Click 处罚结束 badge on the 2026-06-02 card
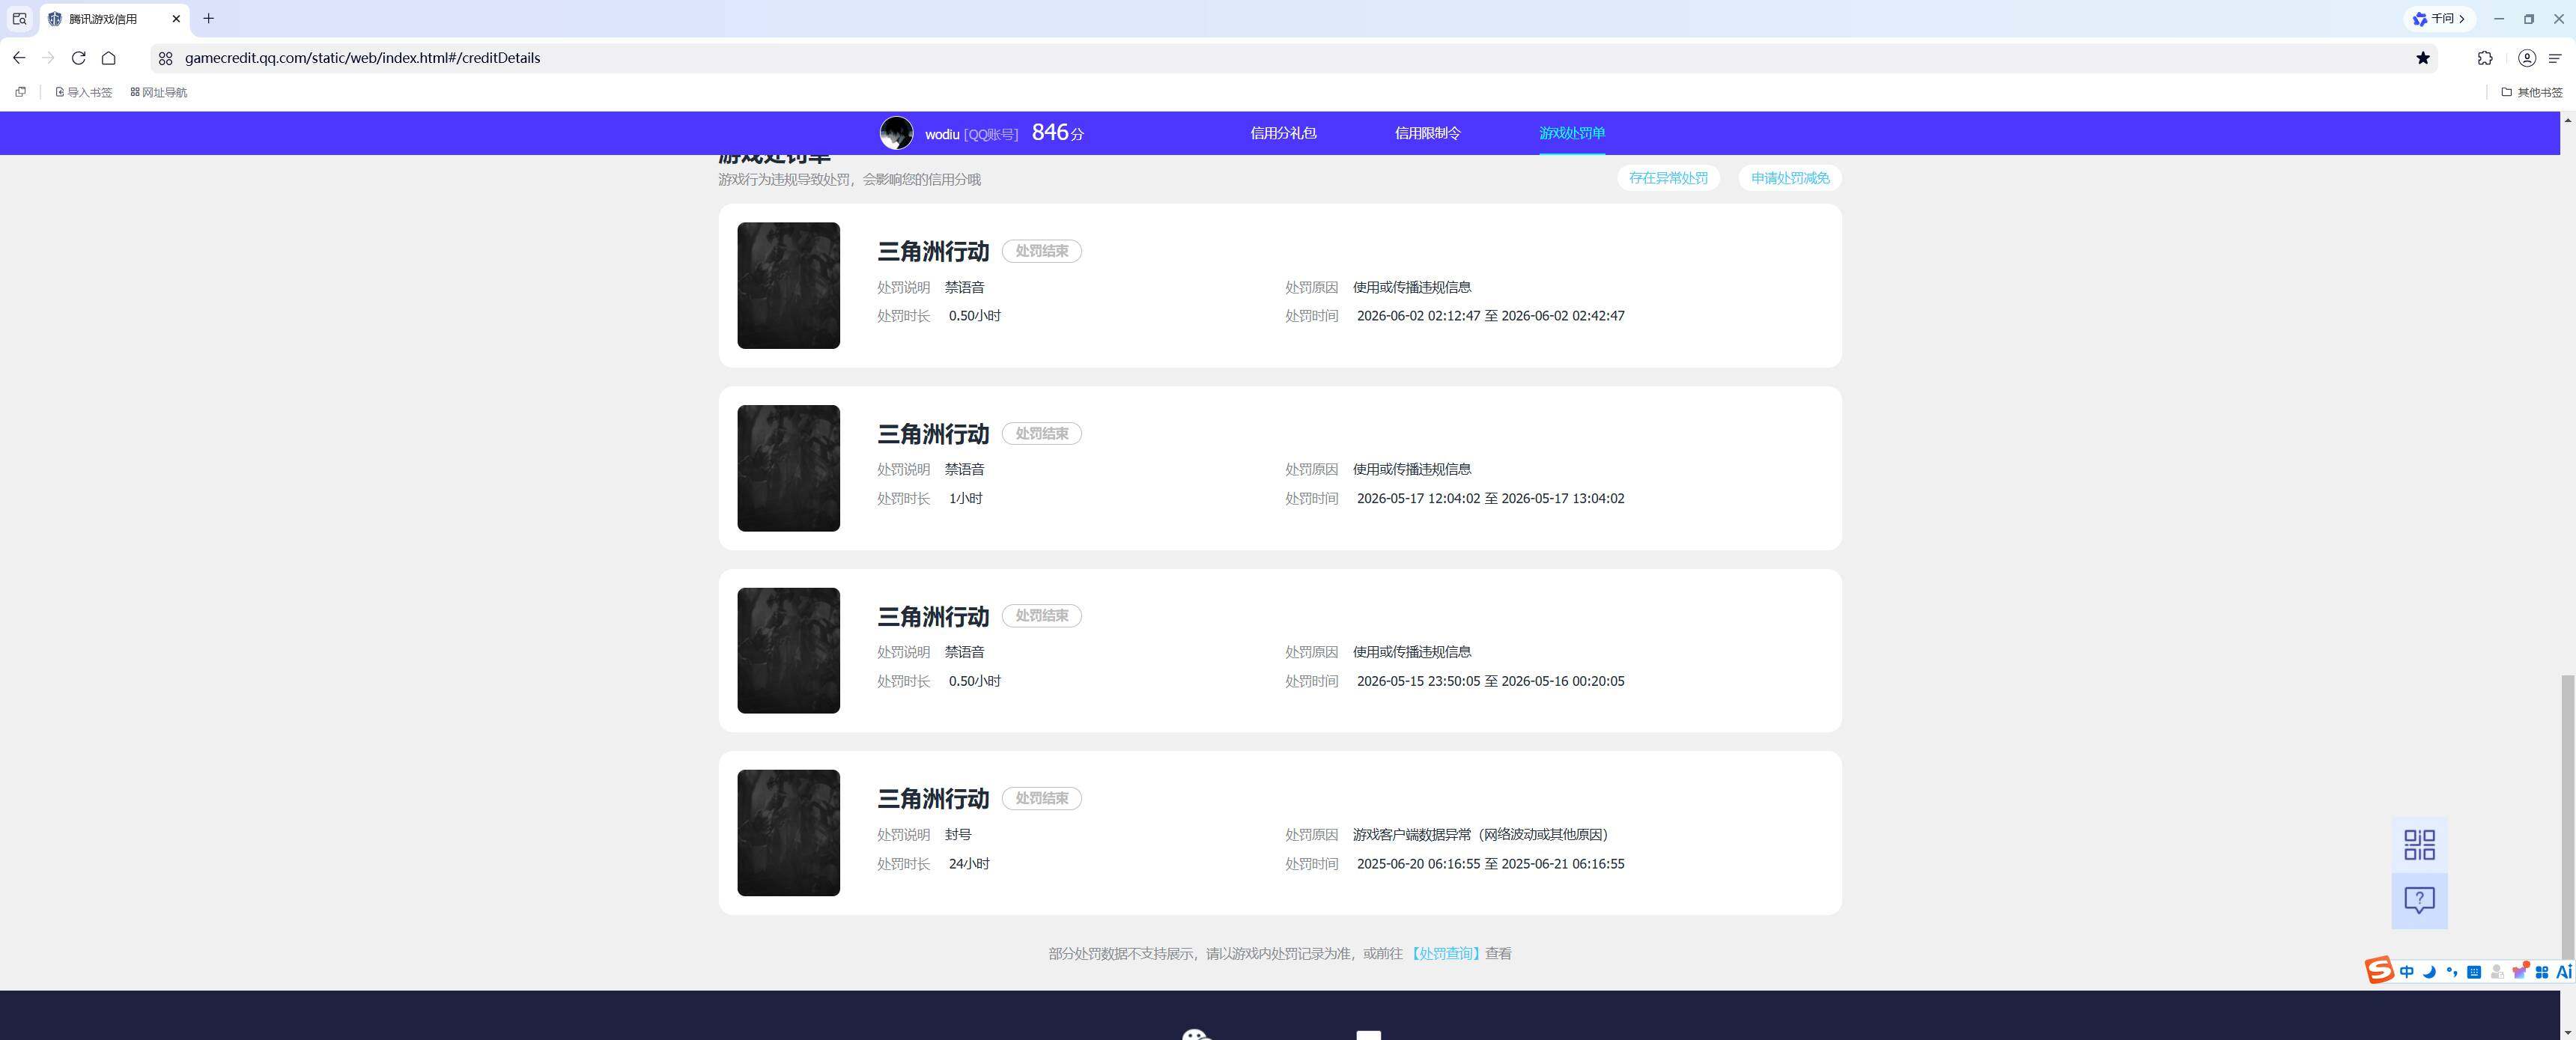 tap(1041, 251)
